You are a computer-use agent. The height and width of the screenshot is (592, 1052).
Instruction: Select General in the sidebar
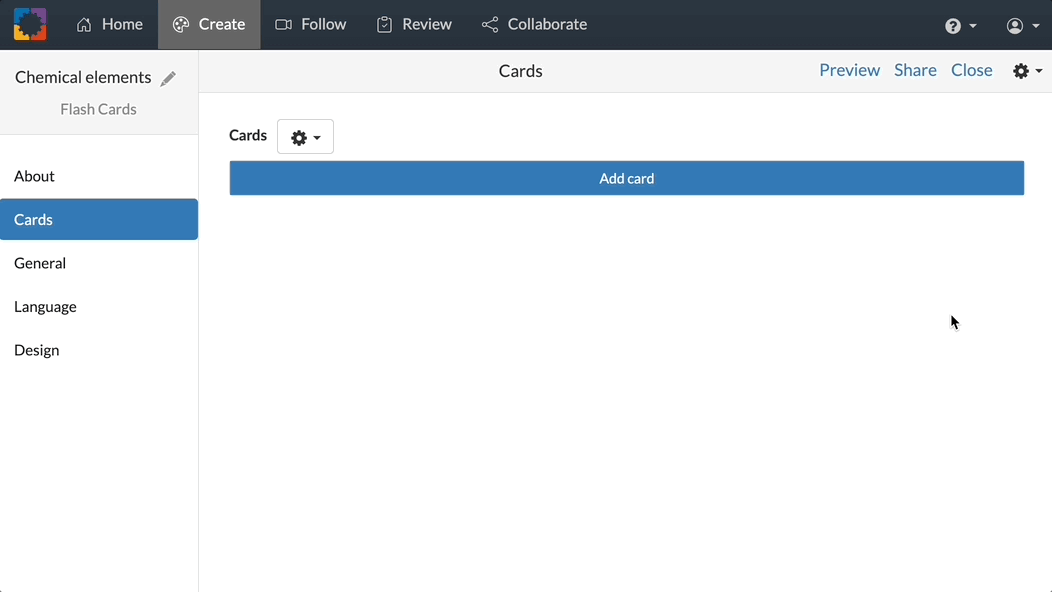(40, 262)
